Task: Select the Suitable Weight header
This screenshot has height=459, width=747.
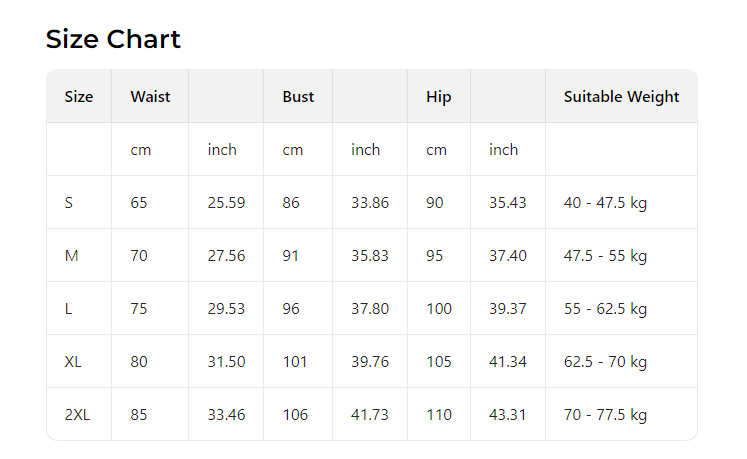Action: pos(621,97)
